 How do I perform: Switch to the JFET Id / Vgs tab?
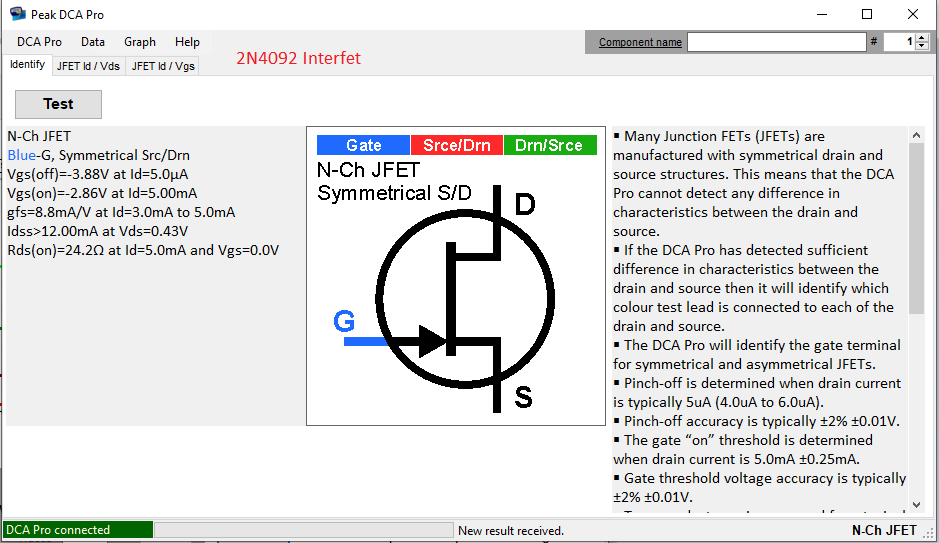click(x=163, y=66)
